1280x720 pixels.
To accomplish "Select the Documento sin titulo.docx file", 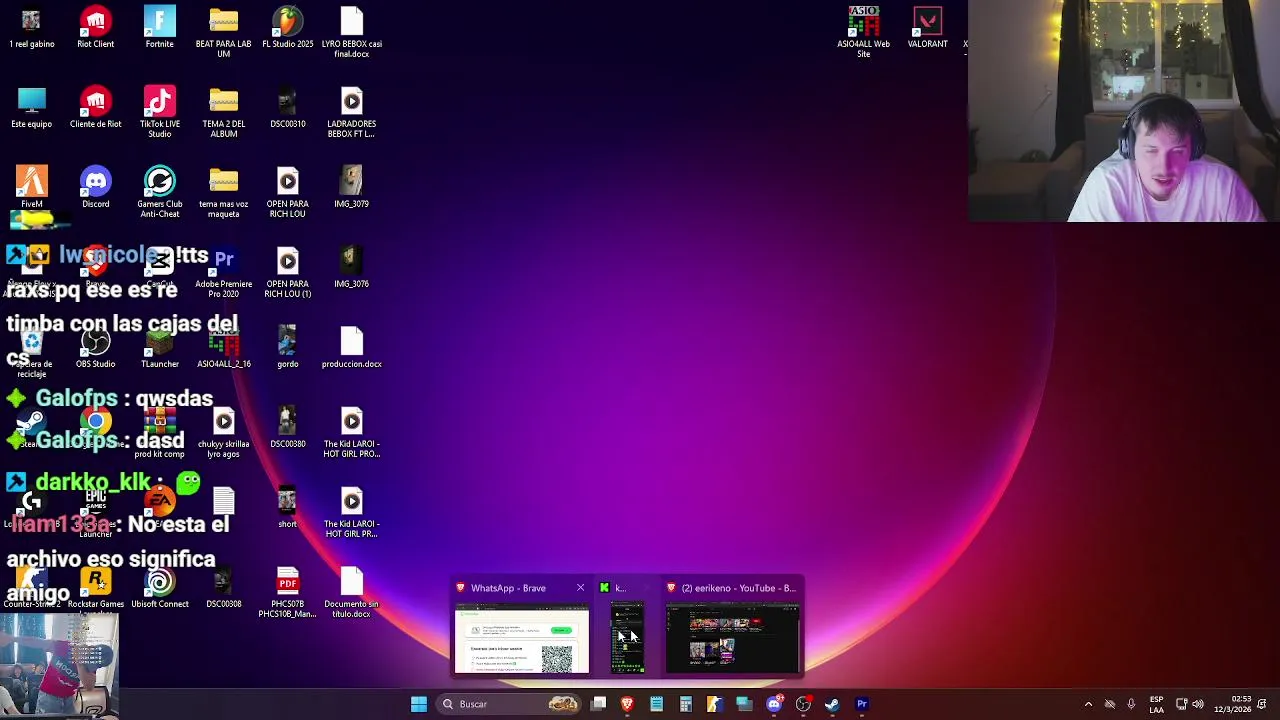I will [x=352, y=592].
